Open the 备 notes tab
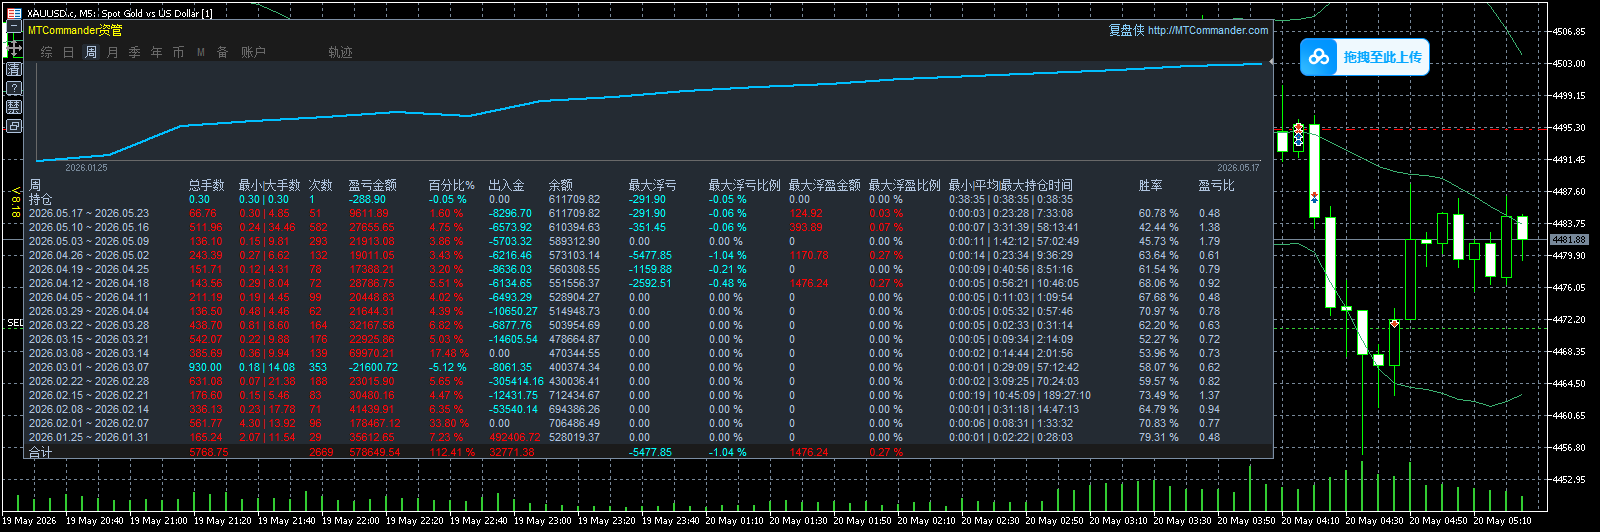The width and height of the screenshot is (1600, 532). point(223,52)
